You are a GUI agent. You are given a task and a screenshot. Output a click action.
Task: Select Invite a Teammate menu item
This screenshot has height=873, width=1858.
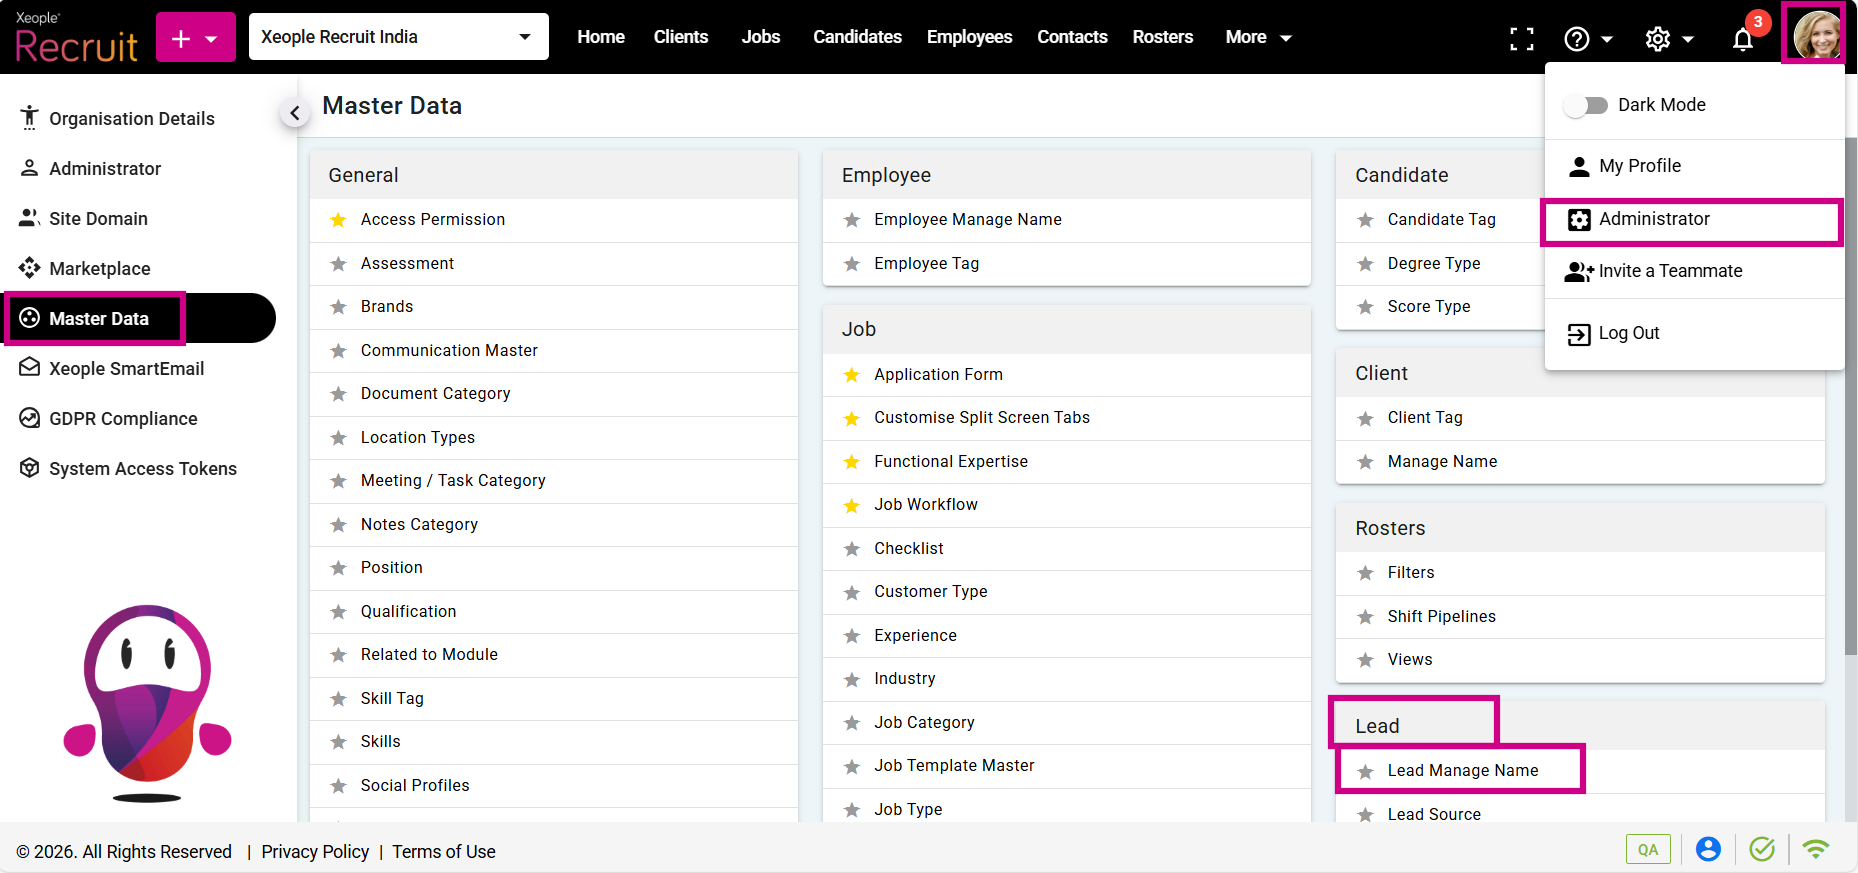(1669, 271)
